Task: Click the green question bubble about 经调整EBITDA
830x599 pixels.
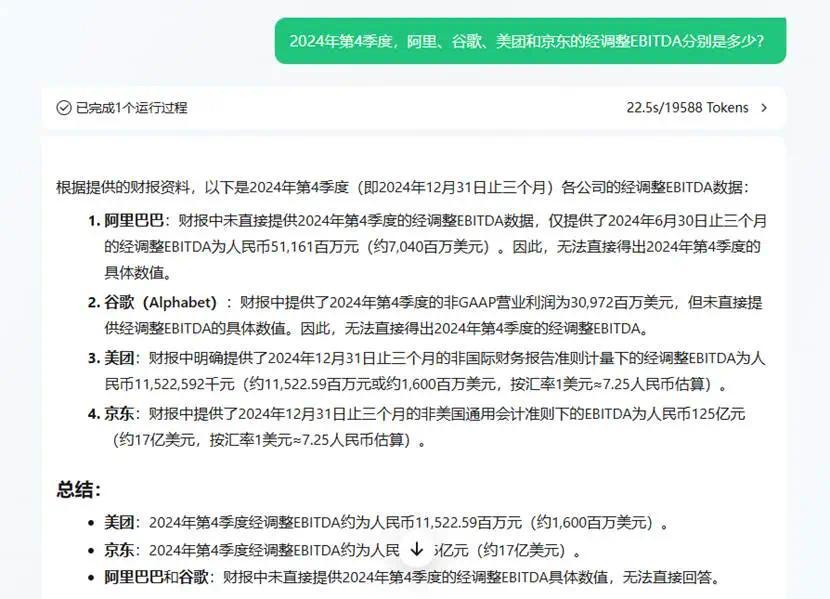Action: pos(530,41)
